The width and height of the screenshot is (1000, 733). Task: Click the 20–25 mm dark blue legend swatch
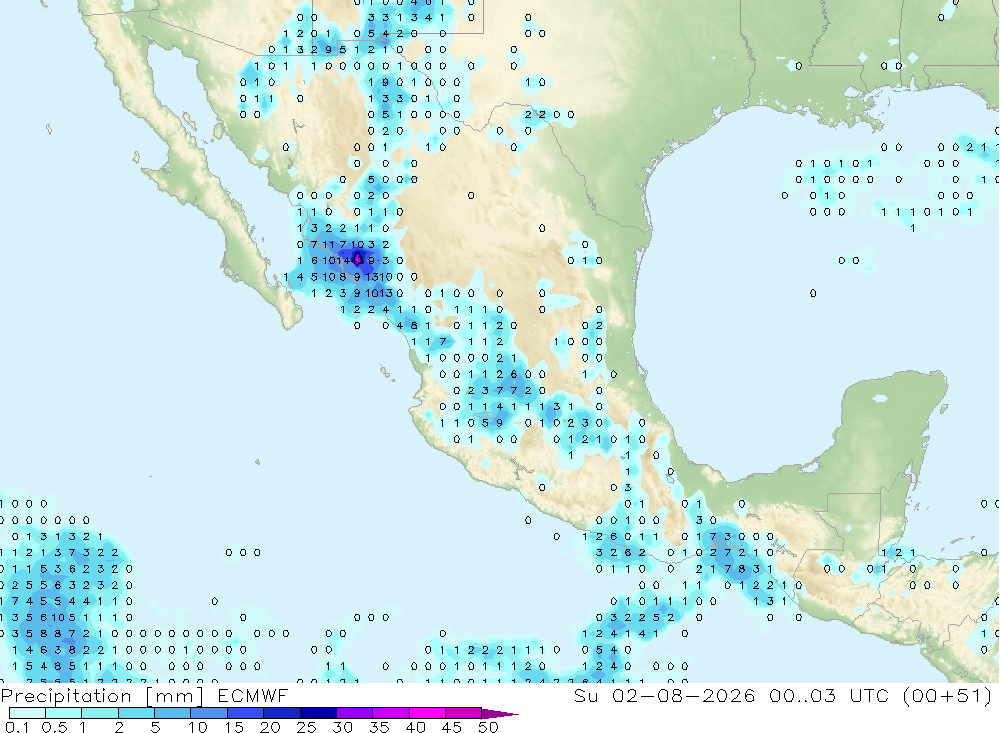[281, 713]
